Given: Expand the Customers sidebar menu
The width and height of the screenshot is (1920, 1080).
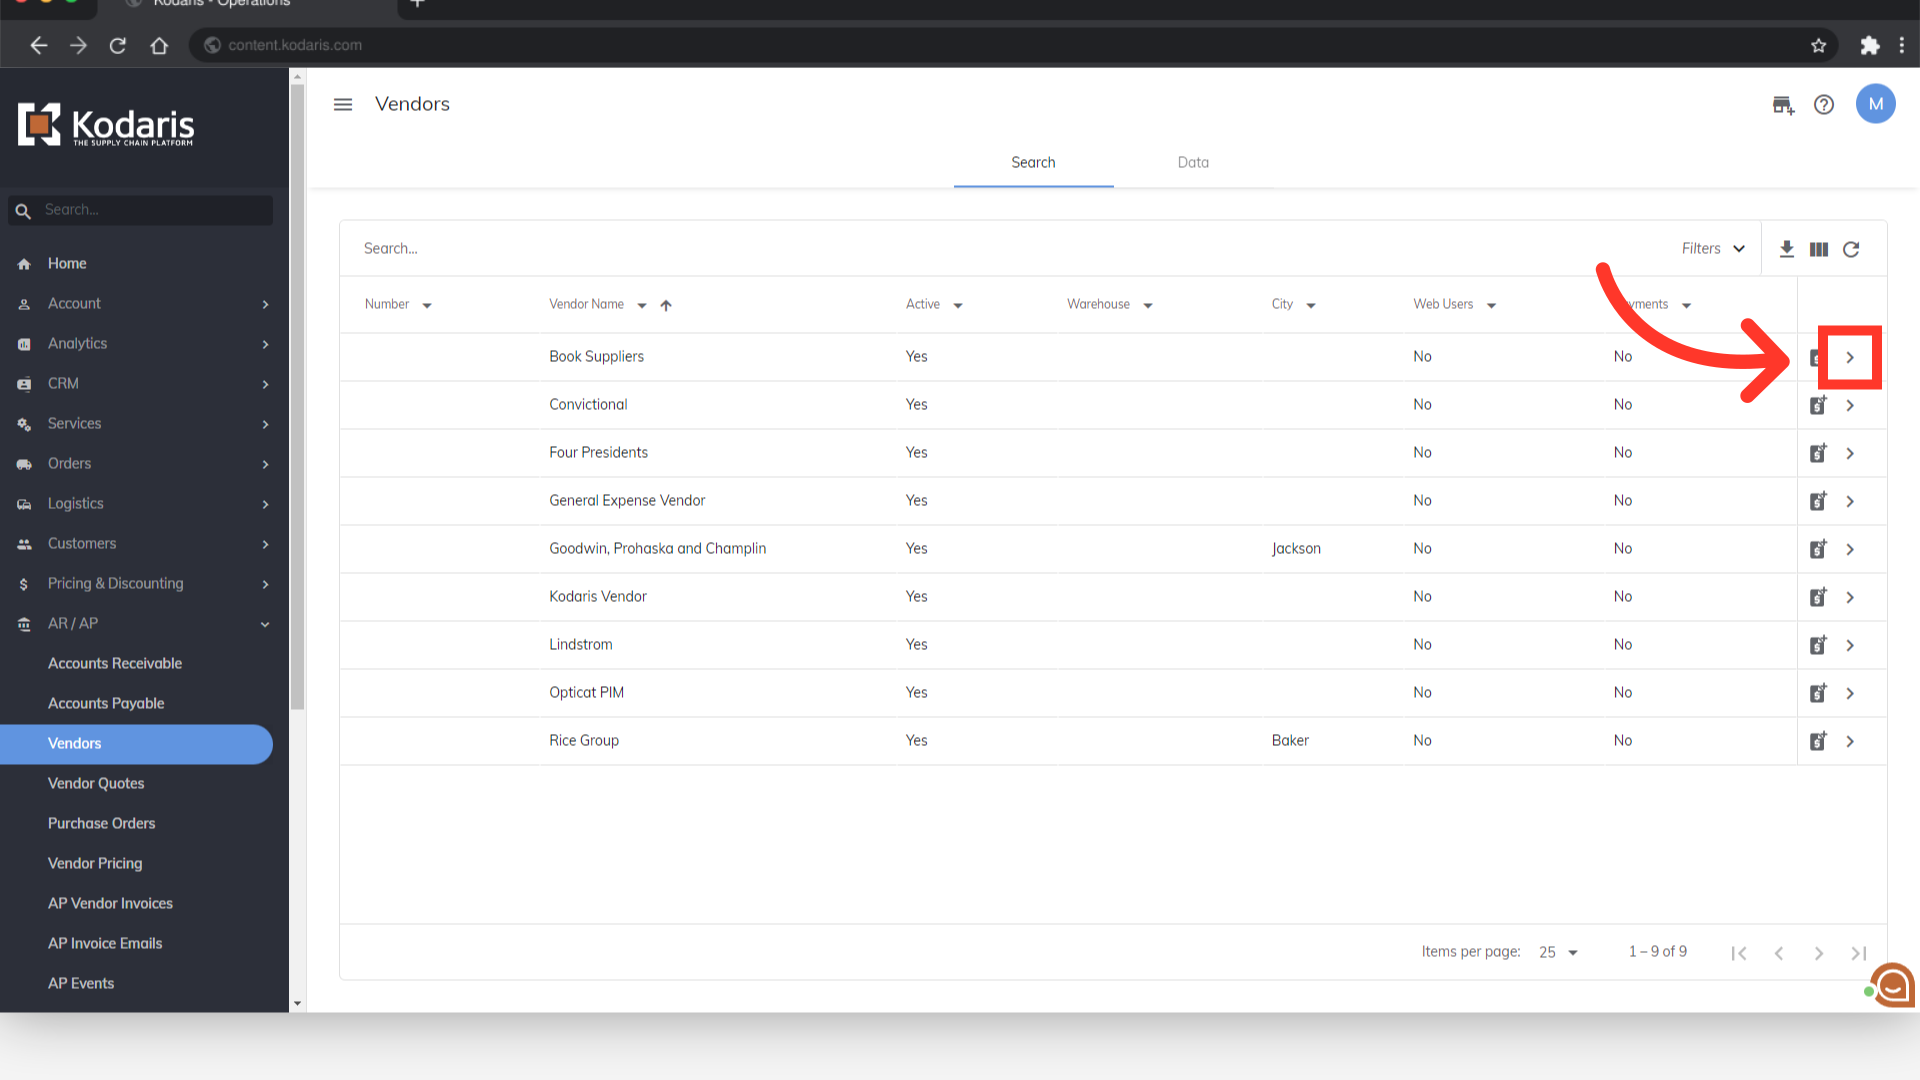Looking at the screenshot, I should click(265, 544).
